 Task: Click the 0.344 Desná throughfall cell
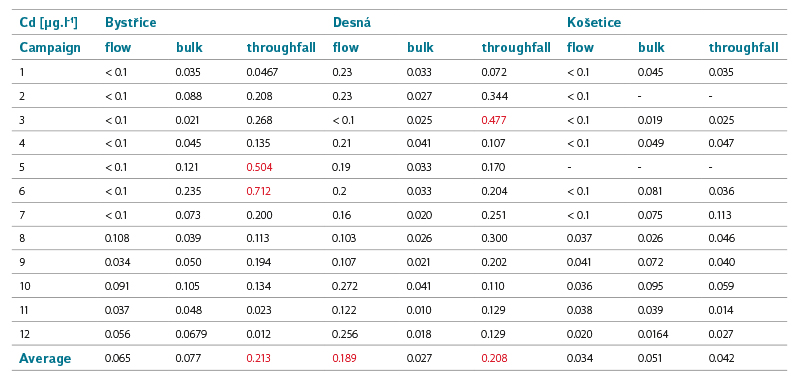494,96
